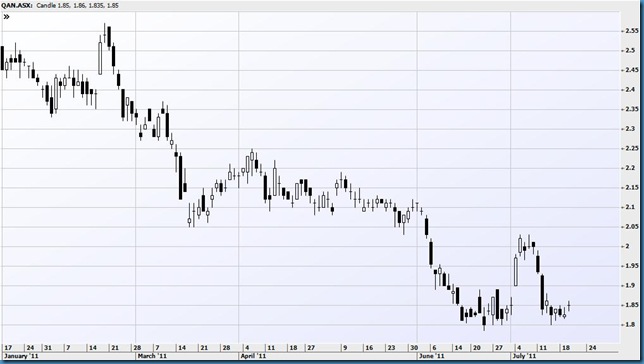
Task: Select the 1.8 price axis label
Action: click(630, 325)
